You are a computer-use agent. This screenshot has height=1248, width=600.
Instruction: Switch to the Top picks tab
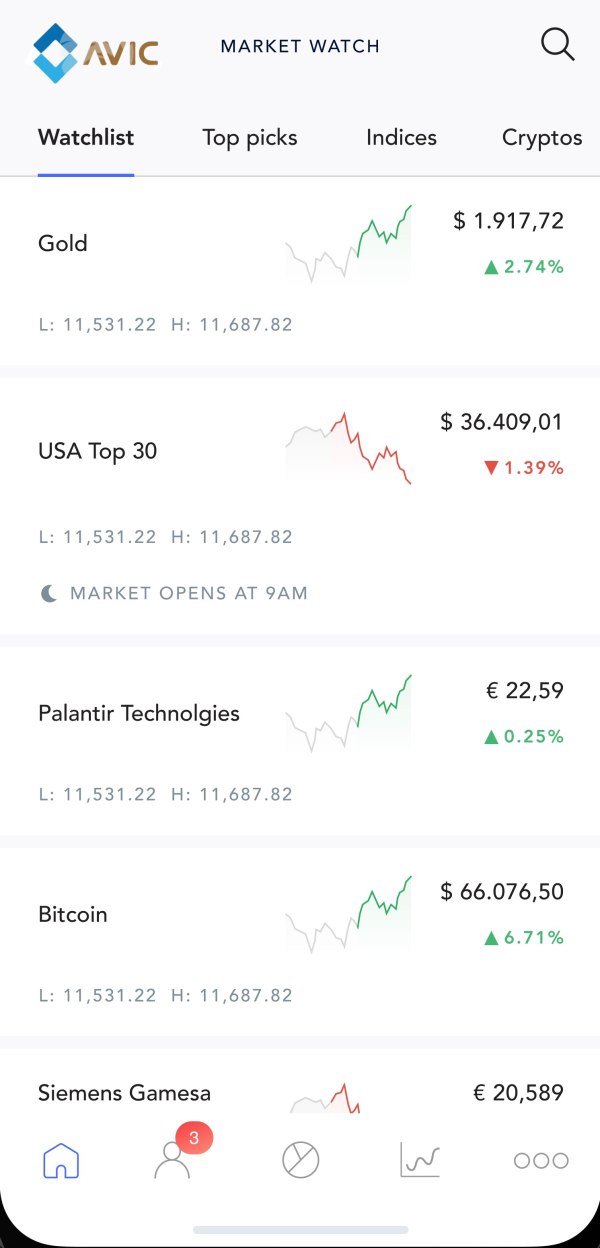[x=250, y=138]
